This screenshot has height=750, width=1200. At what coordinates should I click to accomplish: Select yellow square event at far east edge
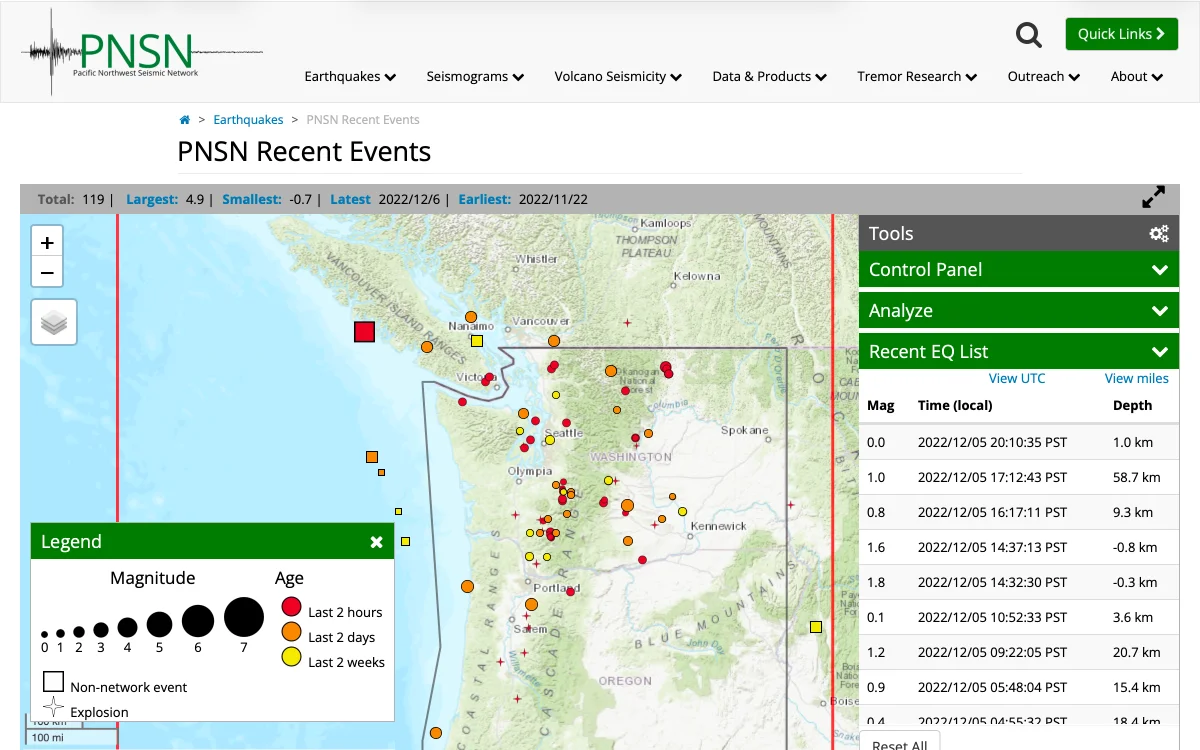point(816,627)
